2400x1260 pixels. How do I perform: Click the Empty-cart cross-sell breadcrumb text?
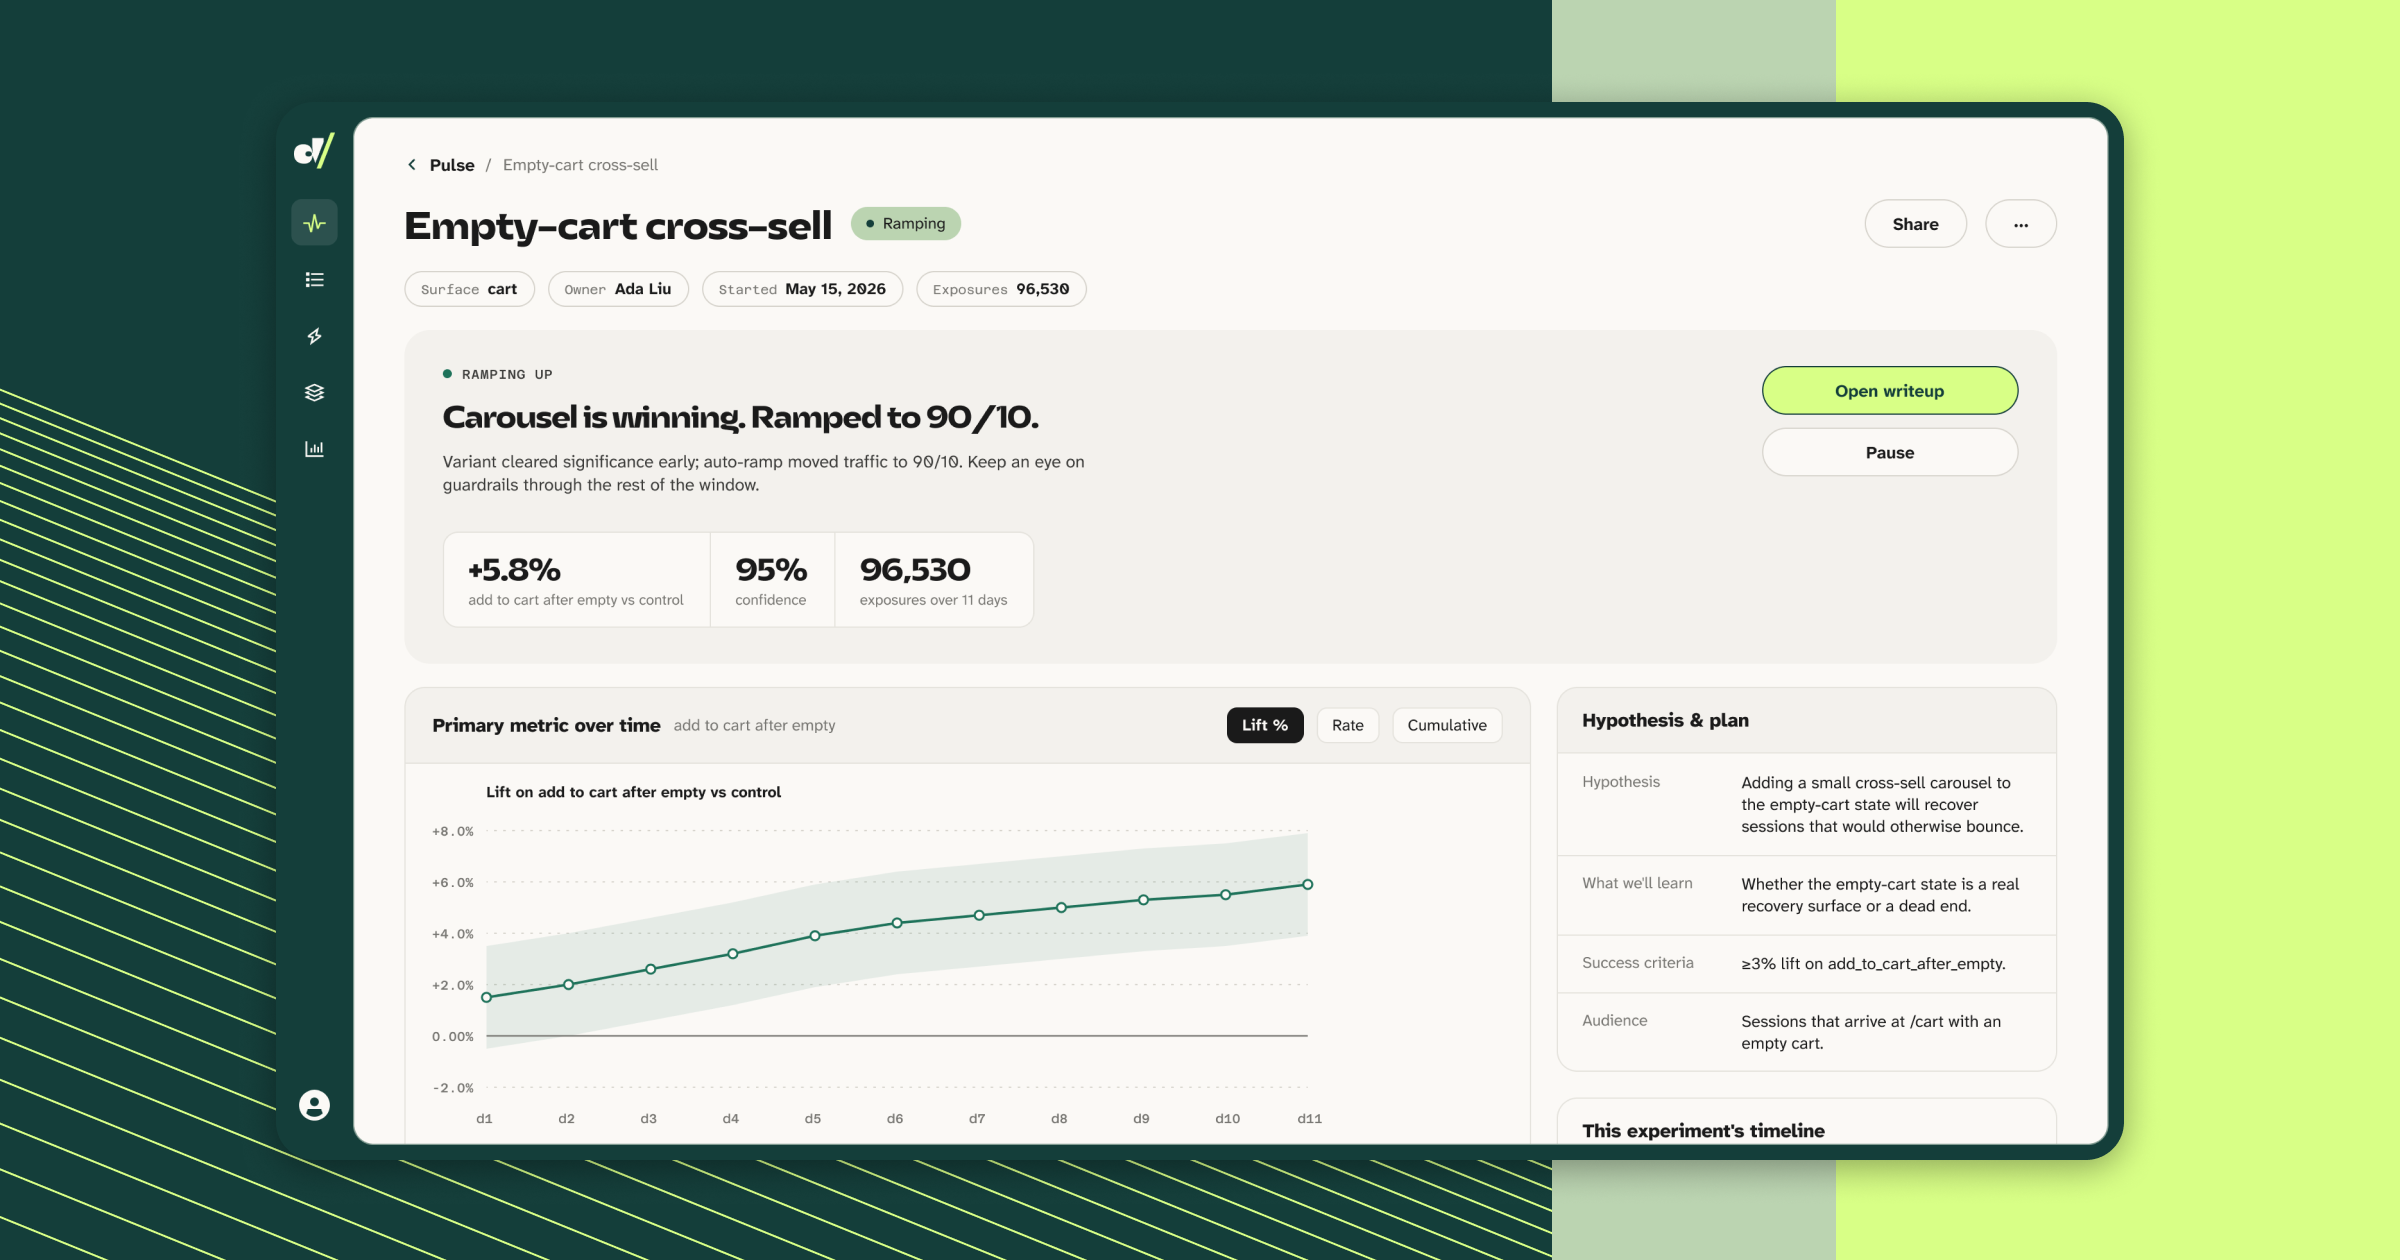tap(580, 165)
